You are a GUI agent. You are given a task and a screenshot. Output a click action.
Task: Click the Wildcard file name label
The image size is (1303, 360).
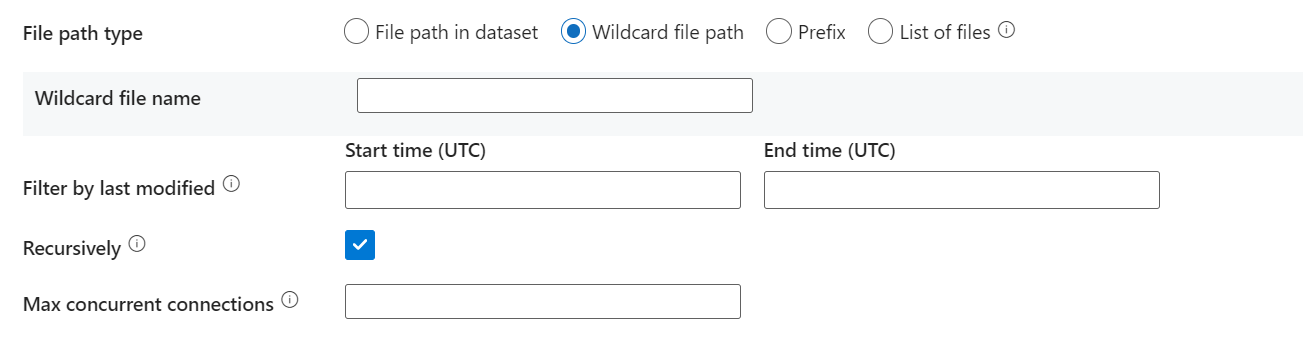click(x=118, y=98)
